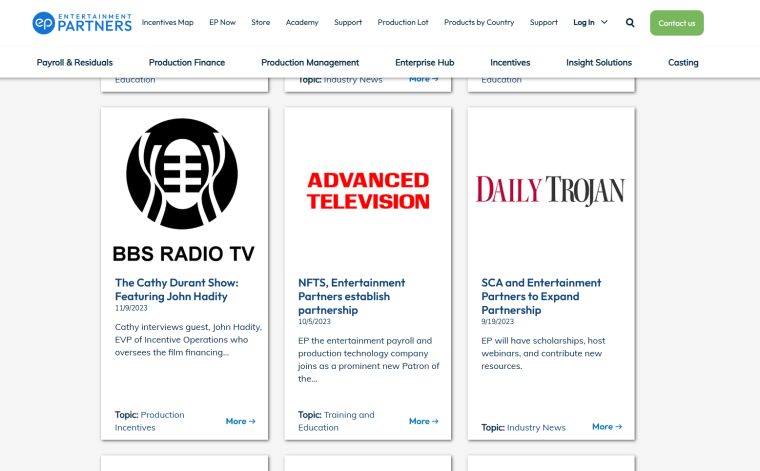Go to the Store link
This screenshot has width=760, height=471.
pyautogui.click(x=260, y=22)
